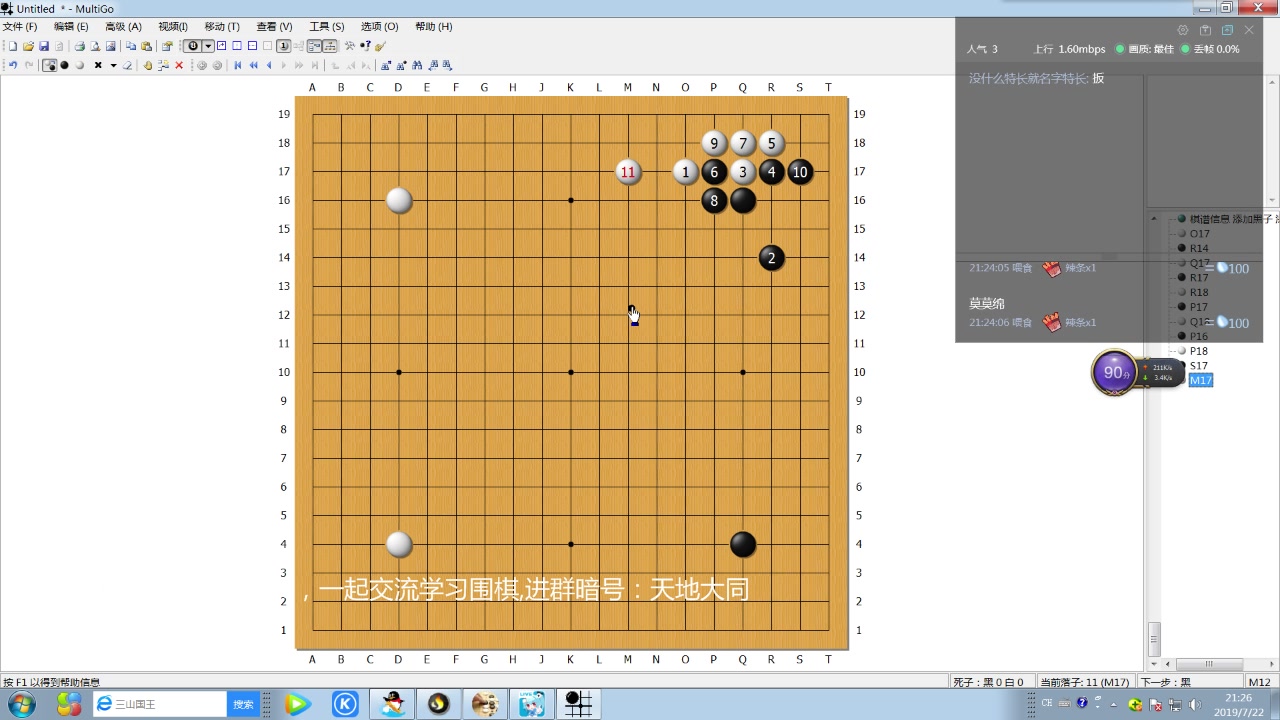Open the 移动 (T) menu
The width and height of the screenshot is (1280, 720).
coord(222,26)
